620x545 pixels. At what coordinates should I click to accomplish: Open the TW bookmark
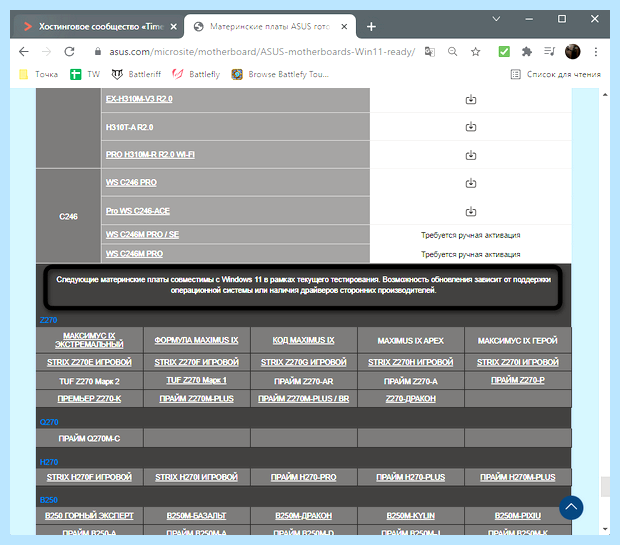coord(85,74)
